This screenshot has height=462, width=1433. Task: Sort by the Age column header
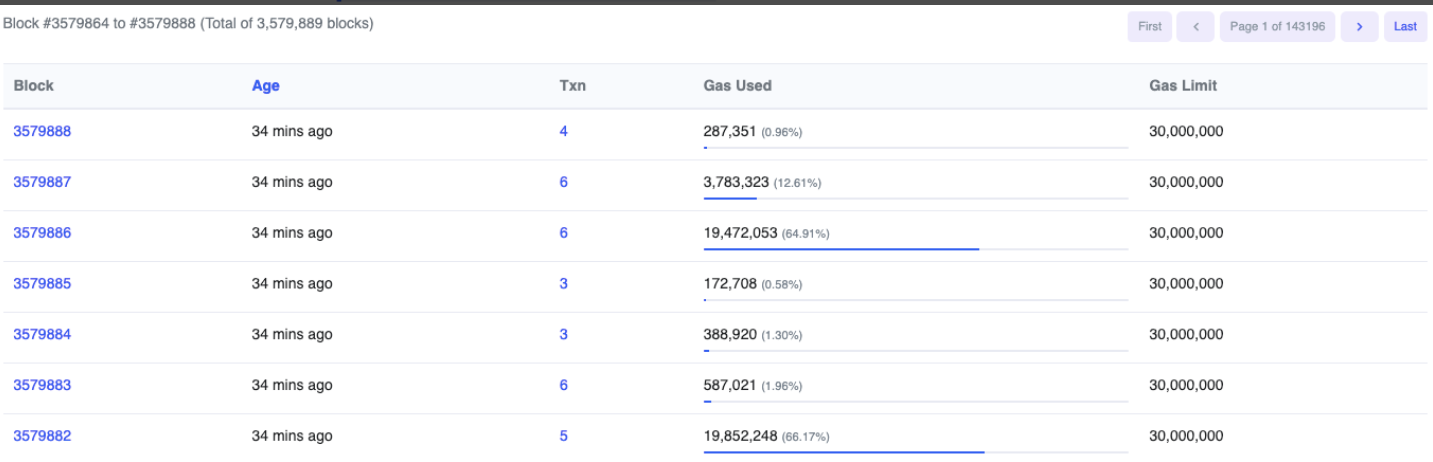click(265, 86)
